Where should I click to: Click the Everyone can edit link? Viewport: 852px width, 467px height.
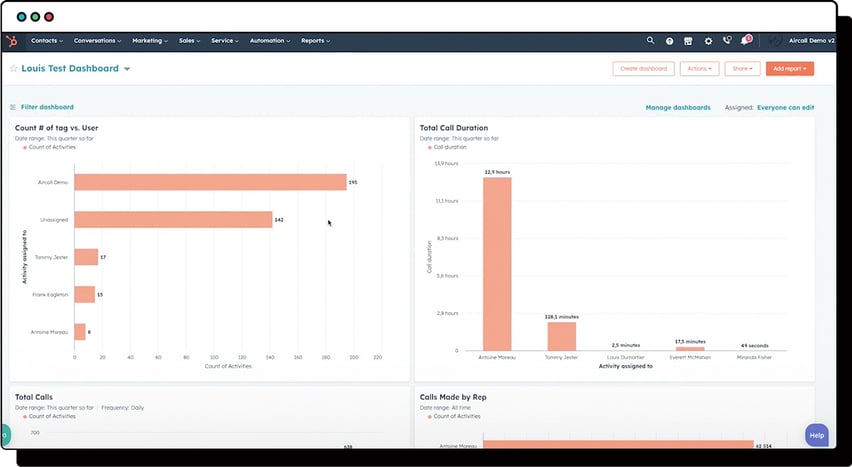pyautogui.click(x=785, y=108)
